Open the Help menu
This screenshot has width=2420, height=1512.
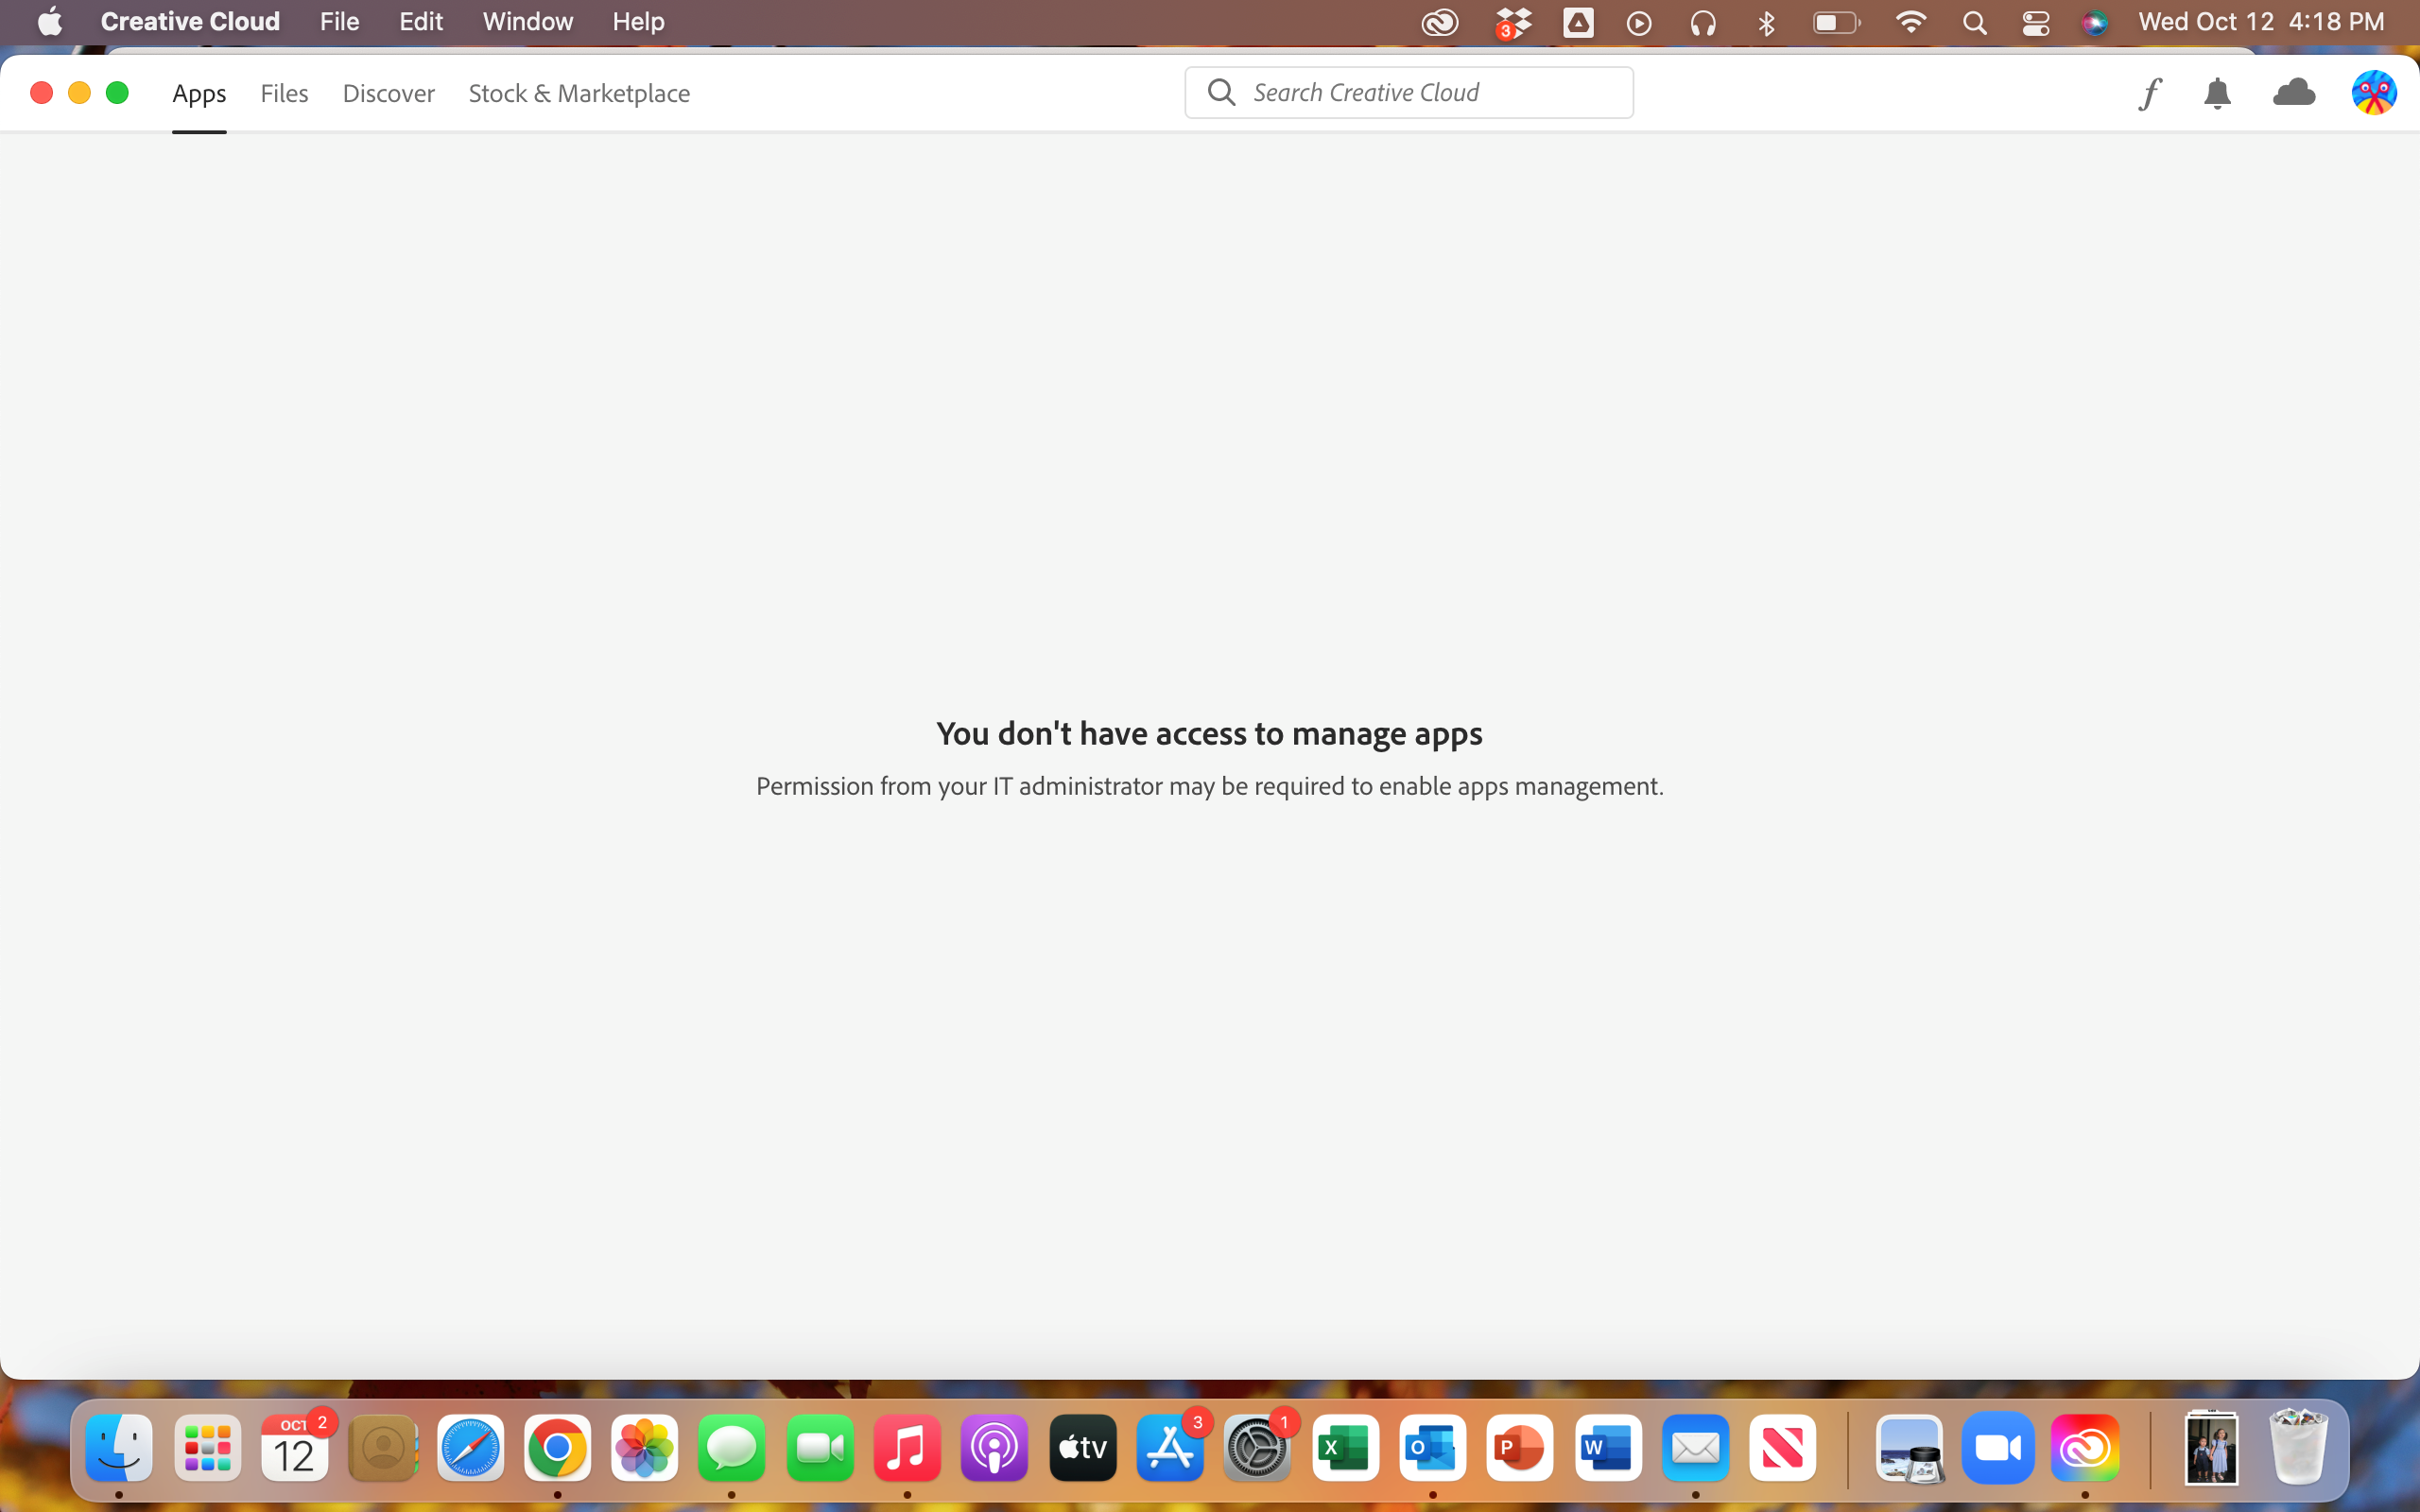638,22
